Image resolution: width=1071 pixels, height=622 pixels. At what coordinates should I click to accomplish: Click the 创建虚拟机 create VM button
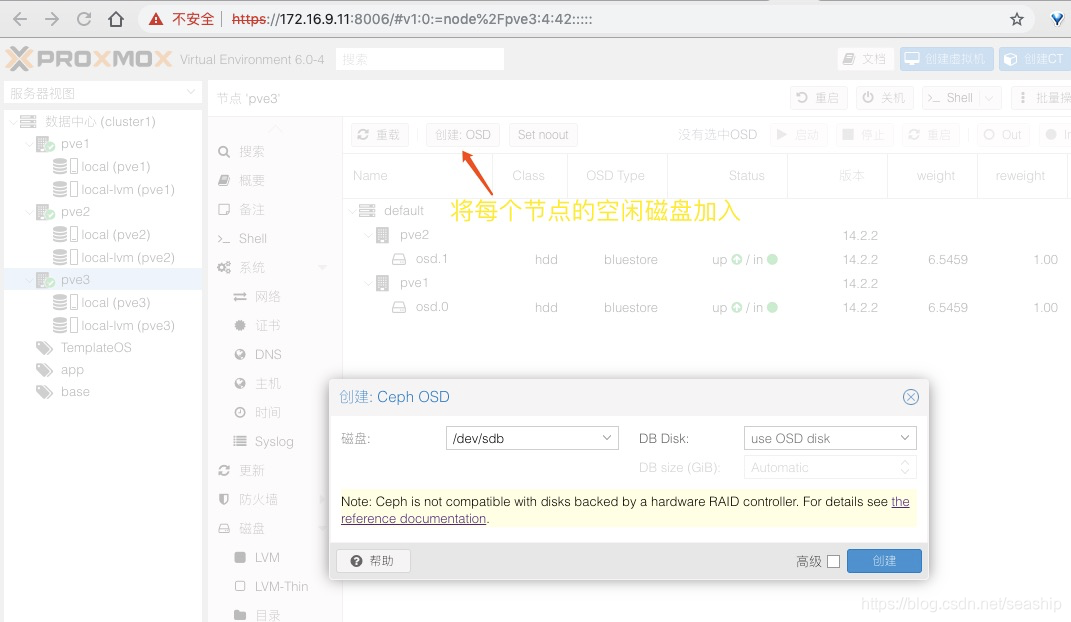945,58
